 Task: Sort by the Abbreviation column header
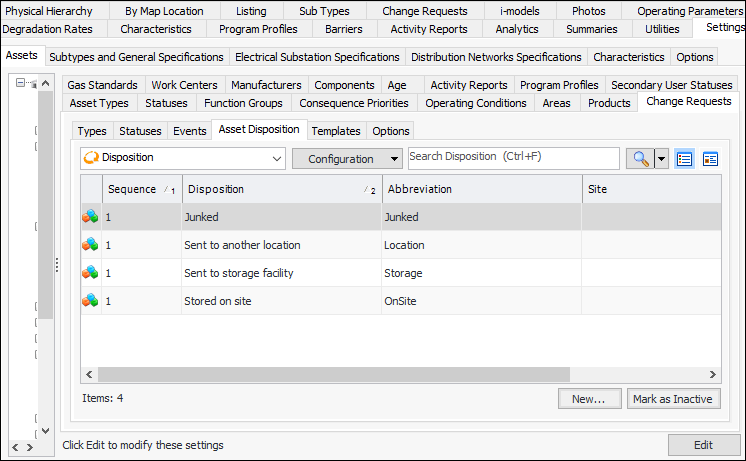pyautogui.click(x=480, y=189)
